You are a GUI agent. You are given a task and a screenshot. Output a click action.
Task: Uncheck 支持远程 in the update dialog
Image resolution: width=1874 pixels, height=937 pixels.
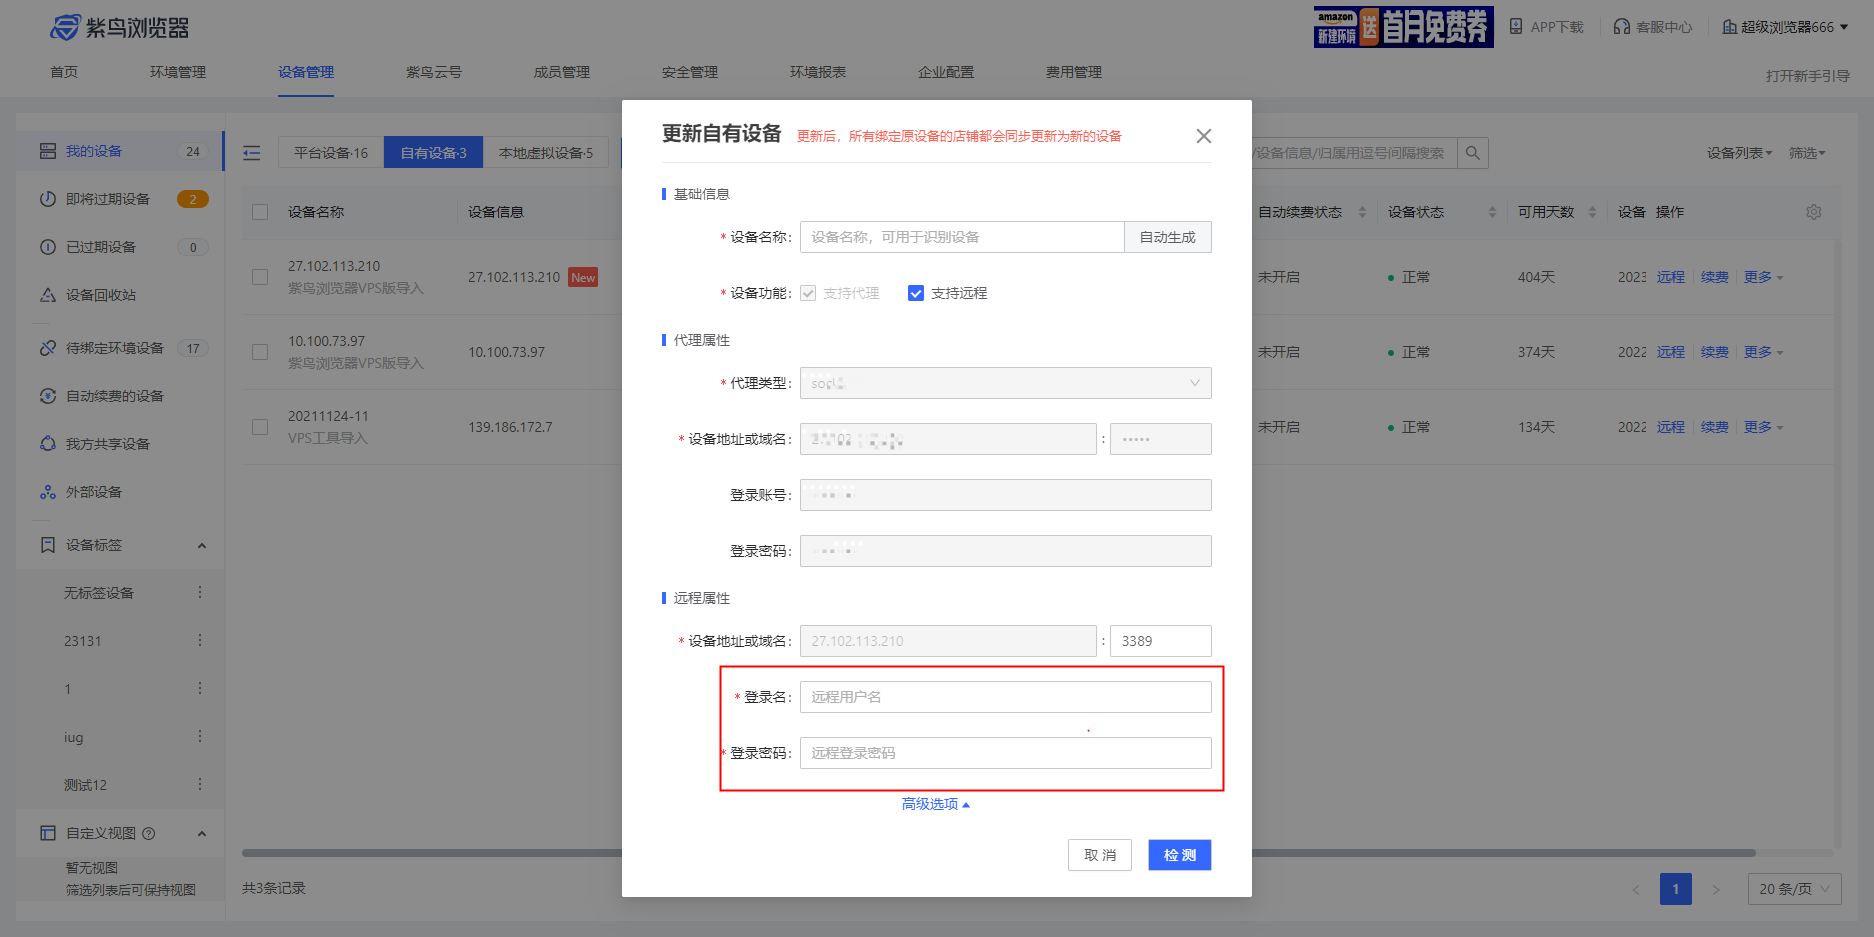tap(916, 293)
